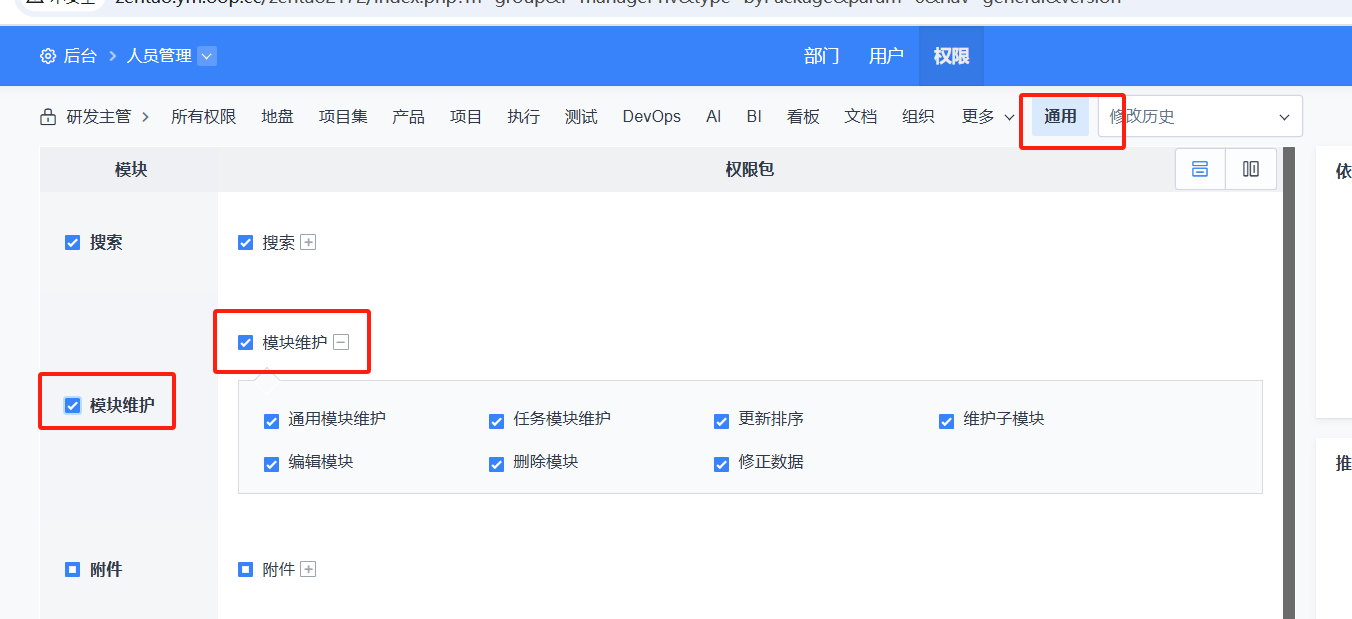Viewport: 1352px width, 619px height.
Task: Uncheck the 更新排序 permission
Action: pos(721,421)
